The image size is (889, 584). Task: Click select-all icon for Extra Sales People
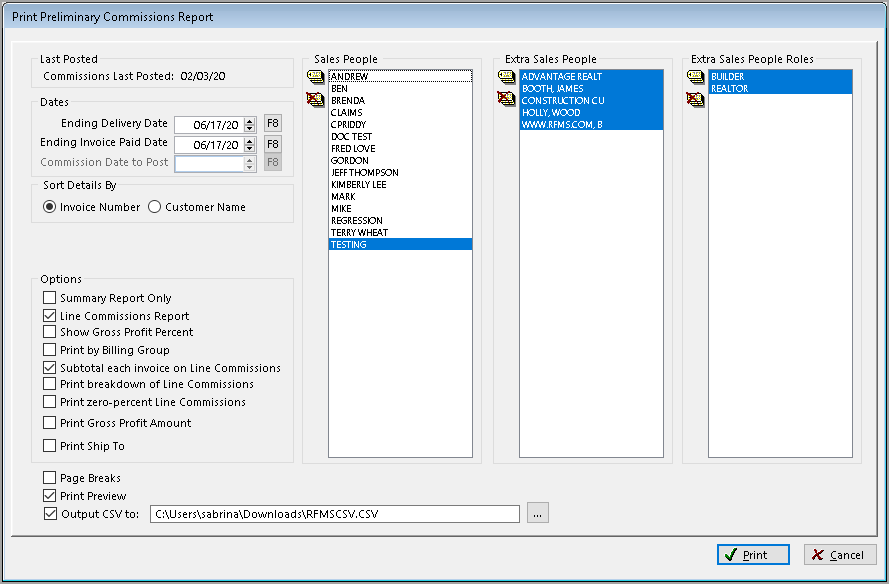click(506, 77)
